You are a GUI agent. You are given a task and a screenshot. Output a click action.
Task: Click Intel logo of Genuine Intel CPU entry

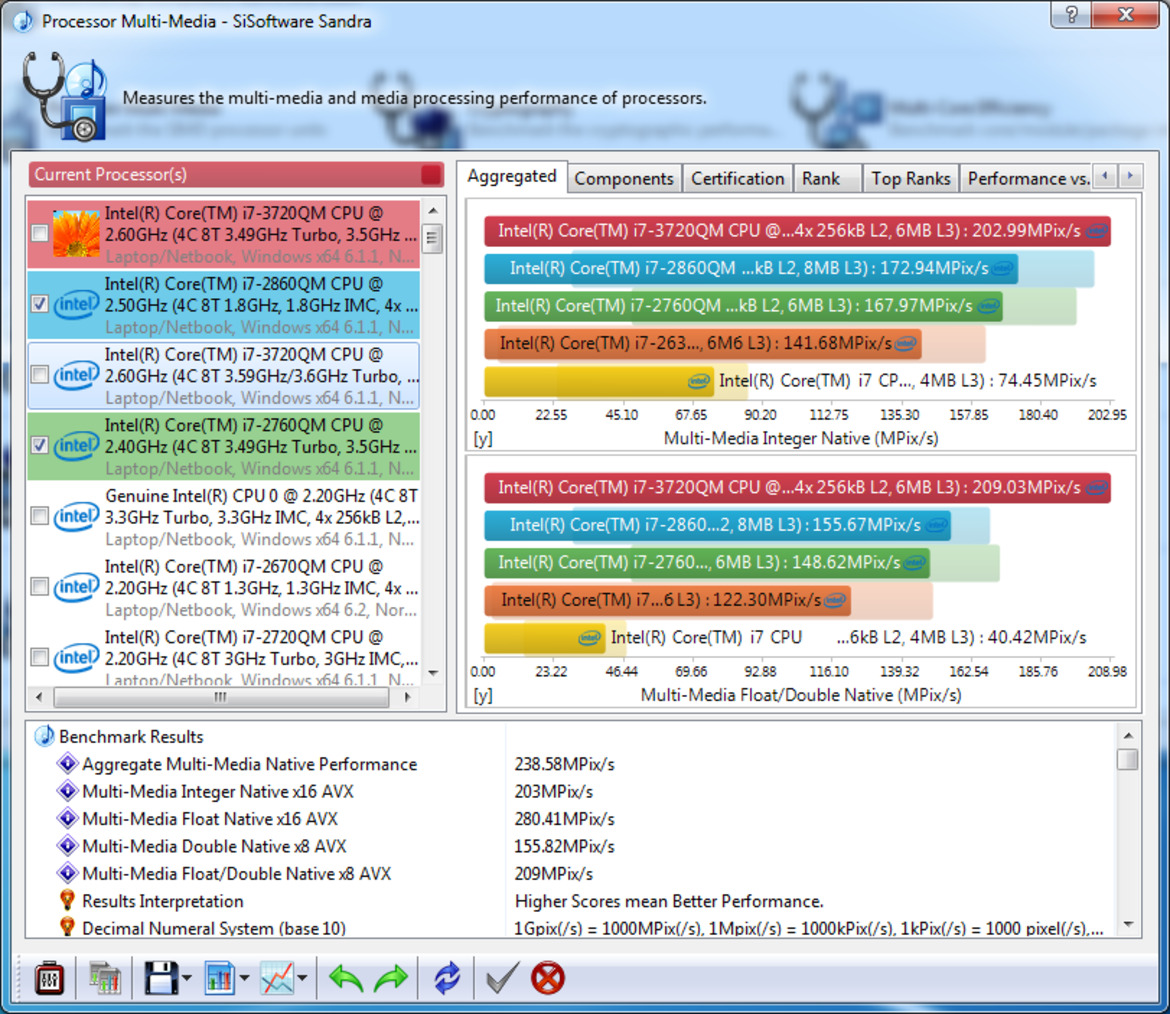(x=76, y=516)
